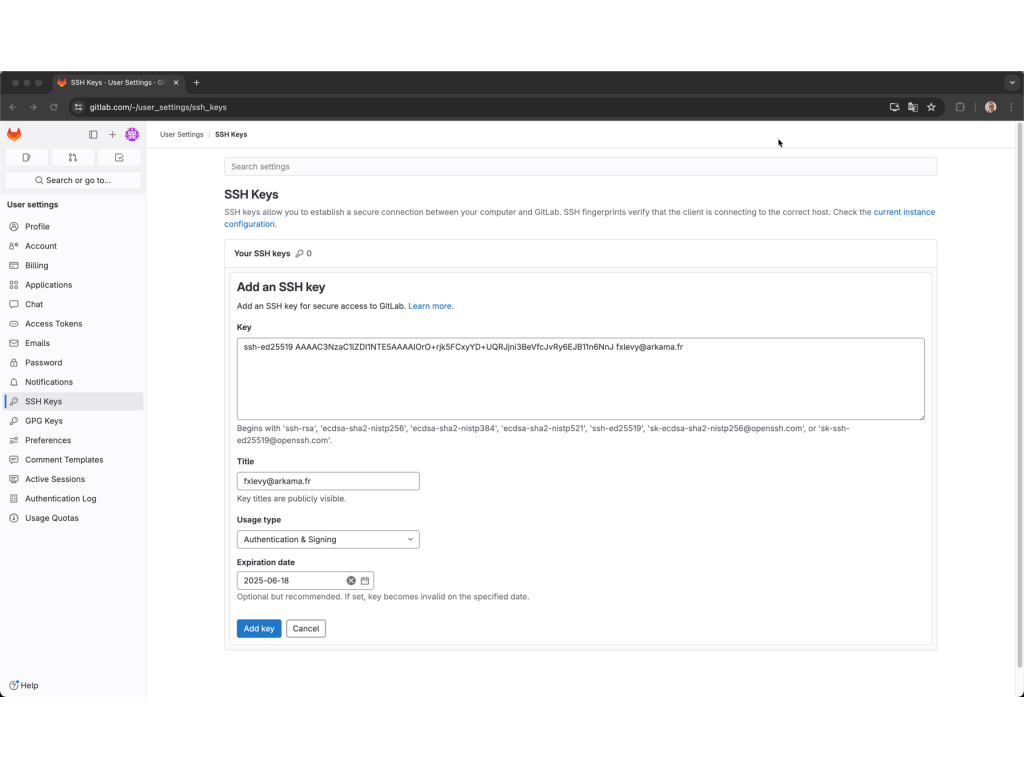Clear the expiration date with the X icon
1024x768 pixels.
pos(351,580)
